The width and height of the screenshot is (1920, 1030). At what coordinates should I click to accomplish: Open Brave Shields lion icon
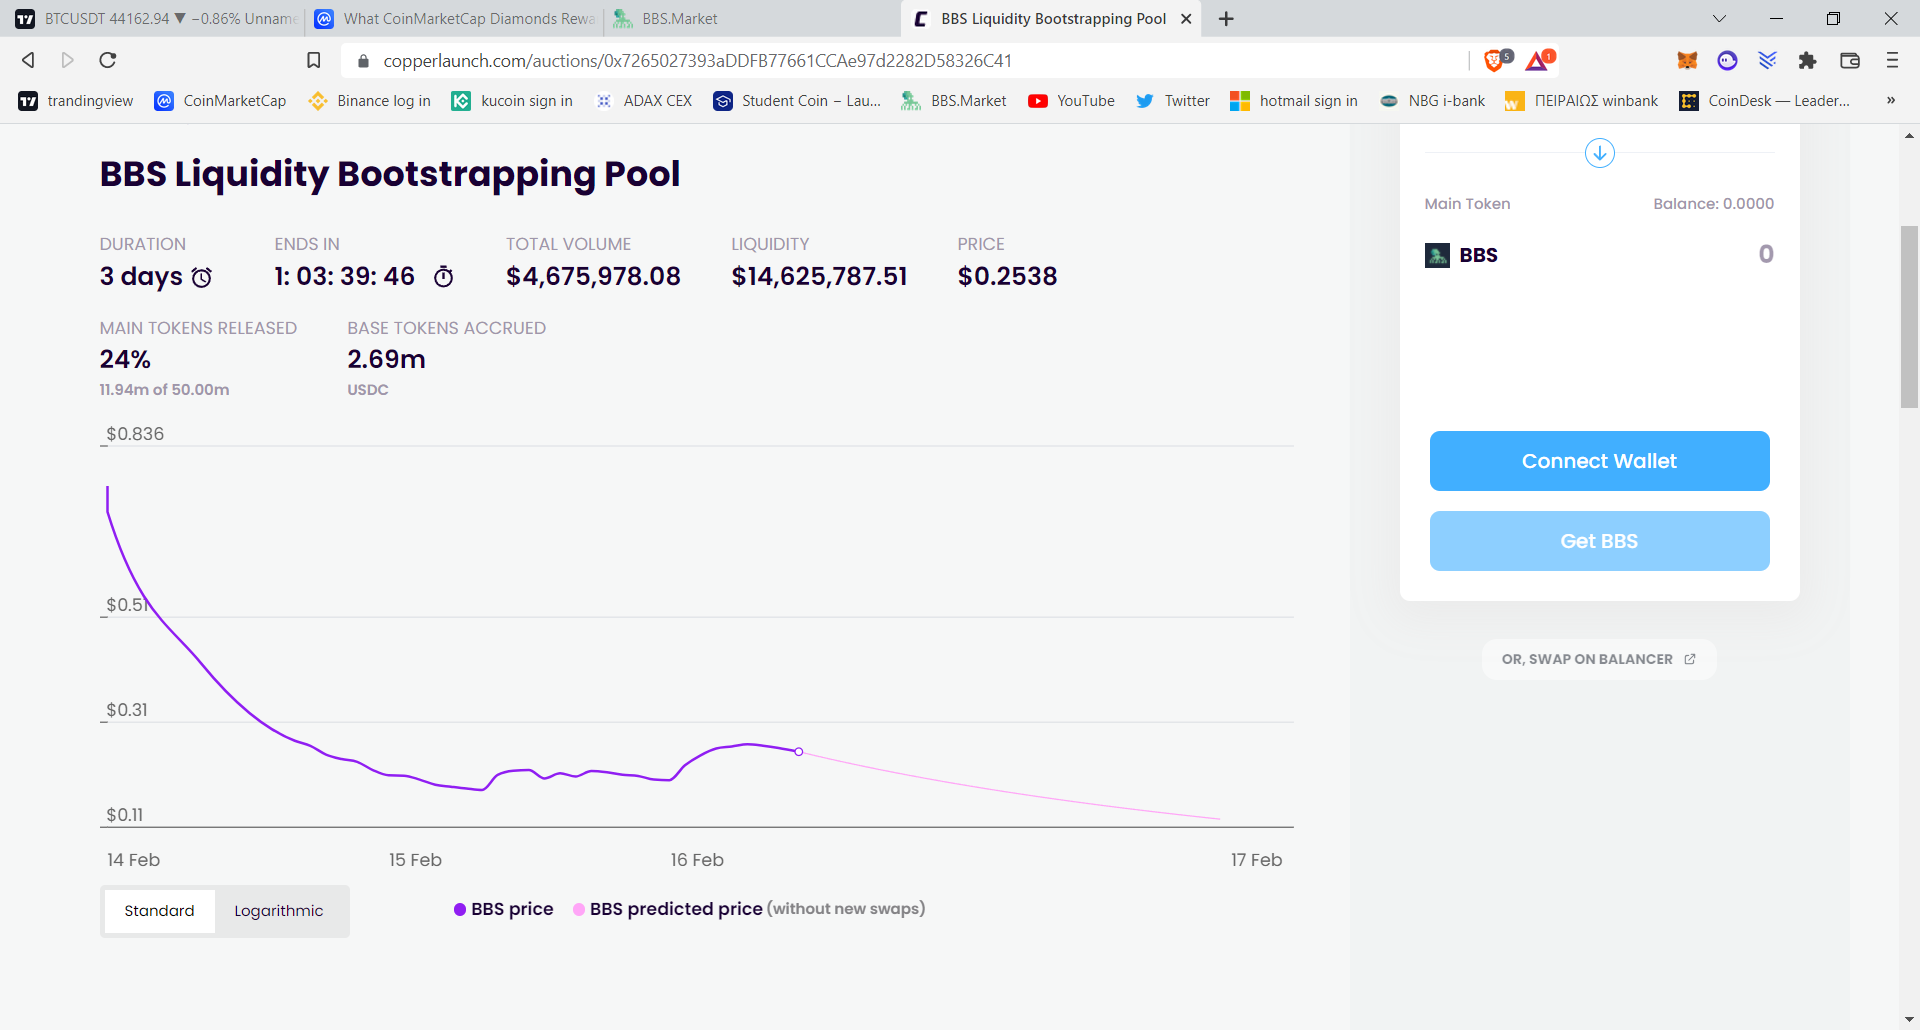[x=1496, y=60]
